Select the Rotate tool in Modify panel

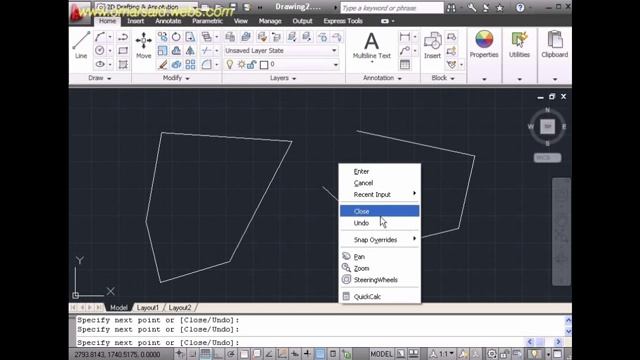tap(176, 37)
